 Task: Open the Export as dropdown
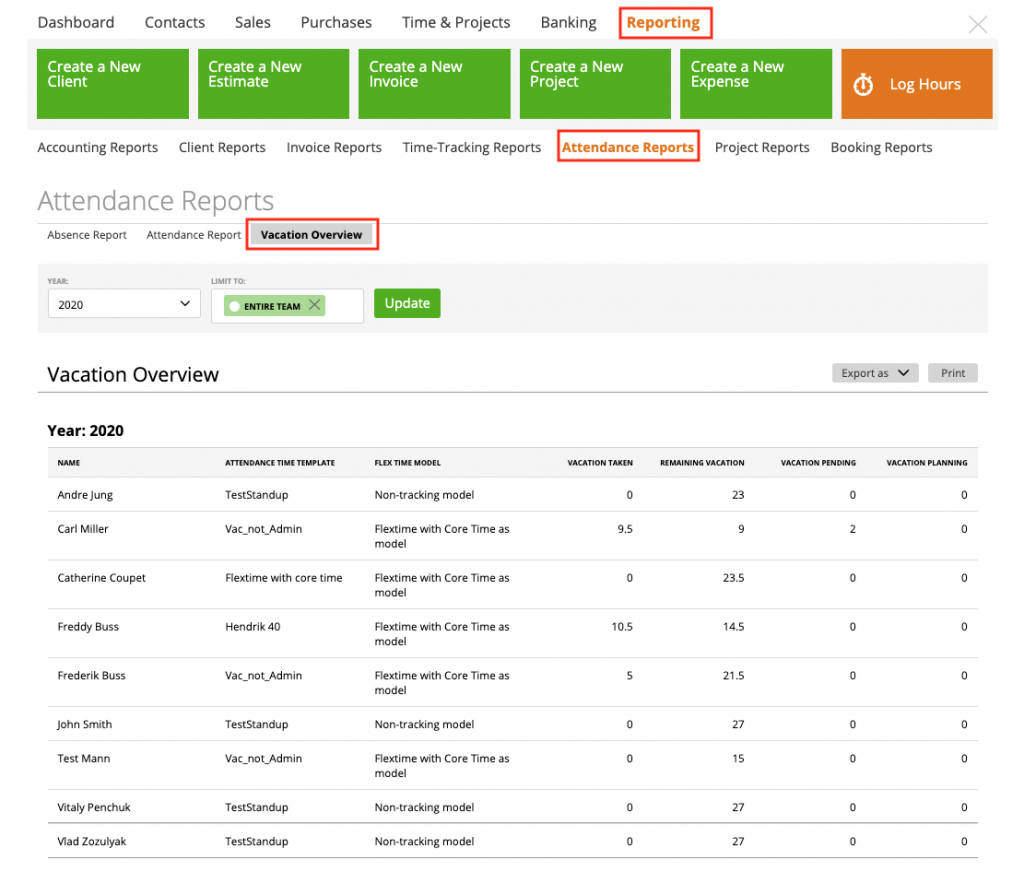874,372
